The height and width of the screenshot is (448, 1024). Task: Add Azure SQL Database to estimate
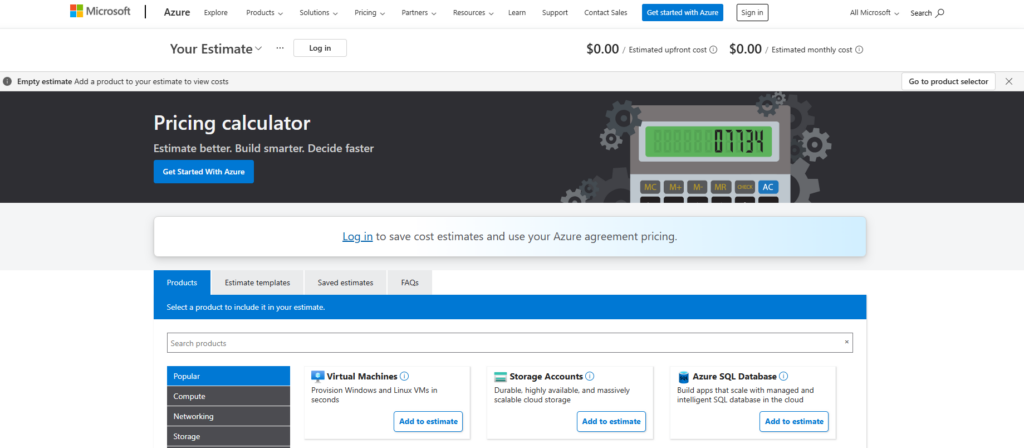point(794,421)
